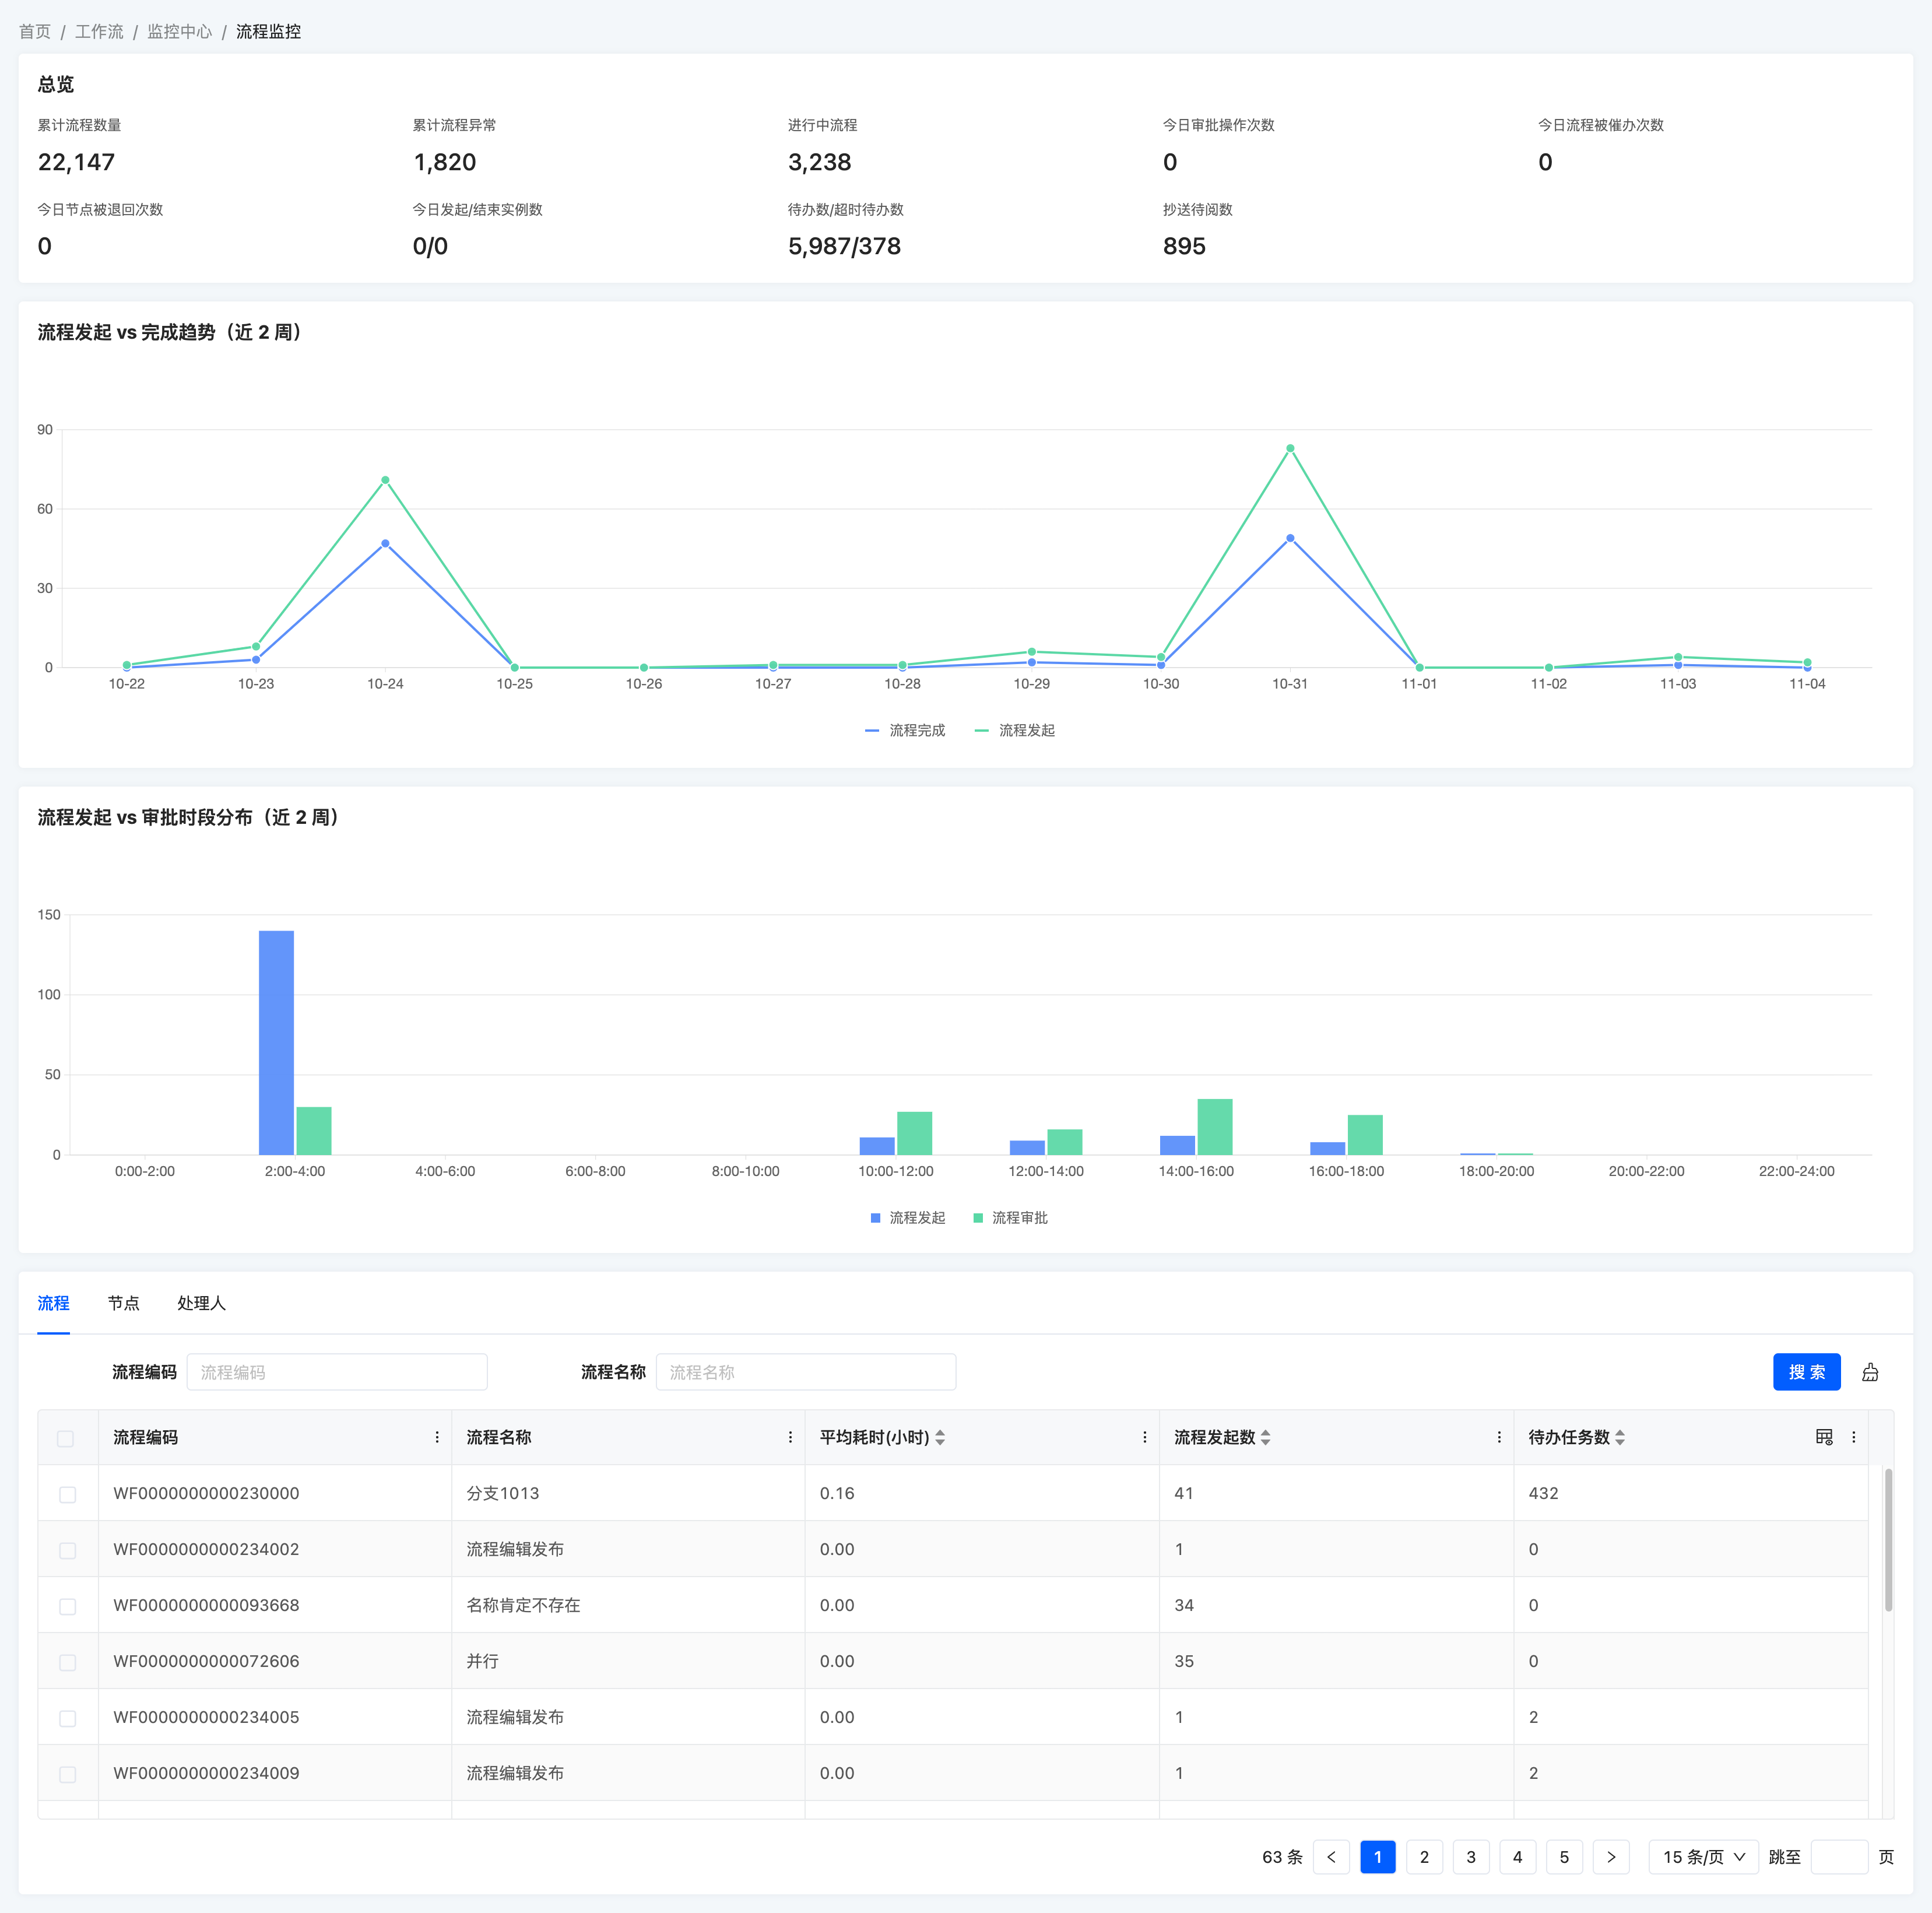
Task: Go to next page arrow
Action: (1610, 1857)
